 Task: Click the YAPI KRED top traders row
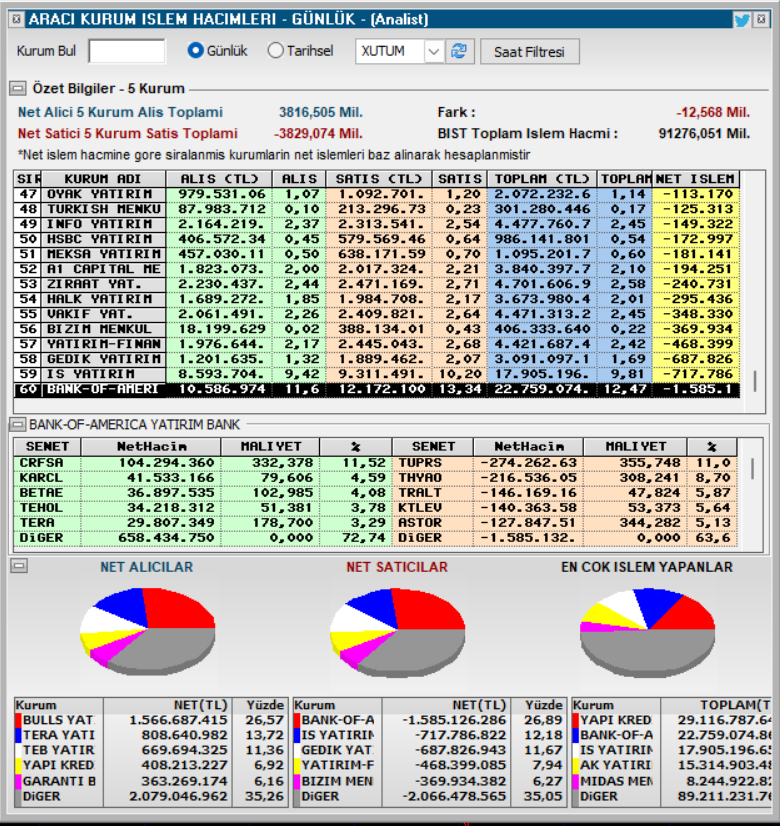point(672,720)
